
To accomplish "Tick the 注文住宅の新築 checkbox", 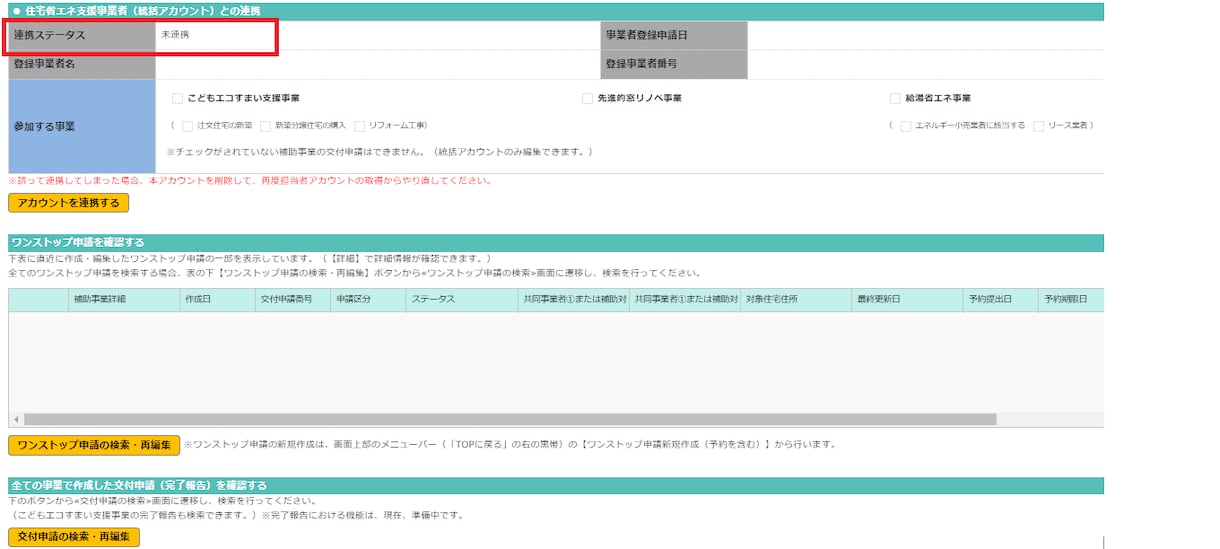I will tap(187, 126).
